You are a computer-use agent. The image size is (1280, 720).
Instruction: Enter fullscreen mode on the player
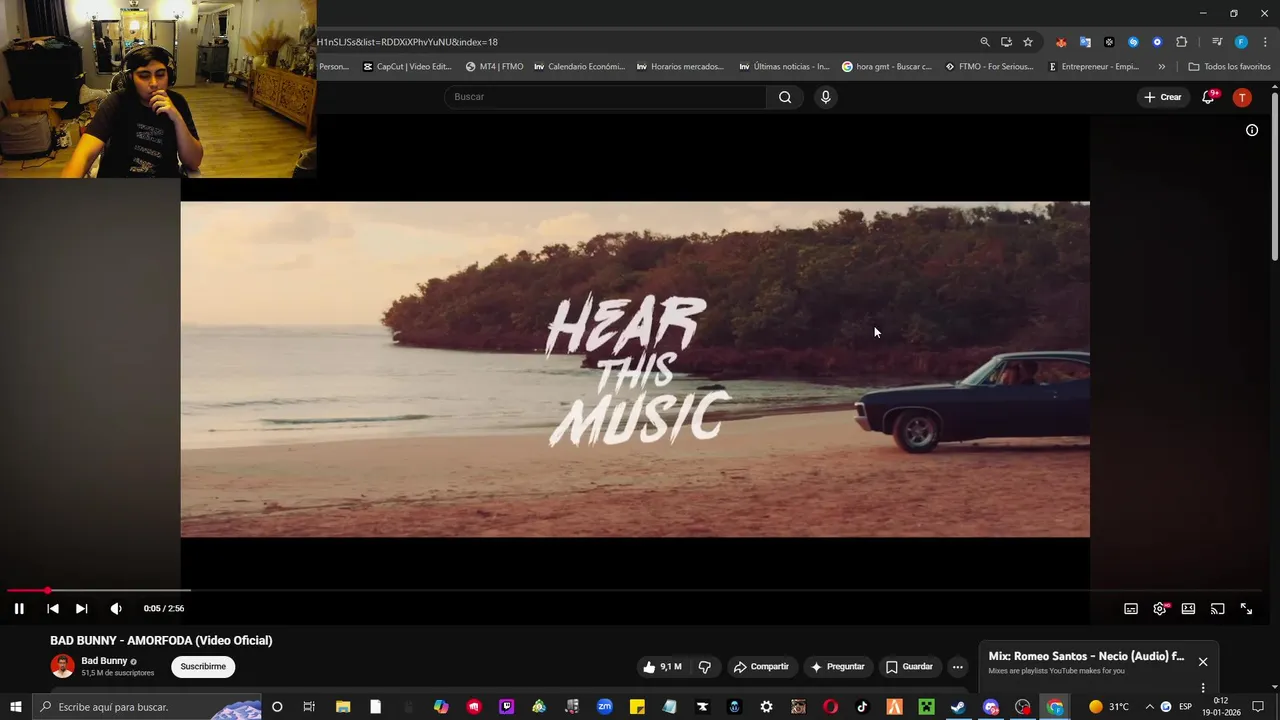(1246, 608)
